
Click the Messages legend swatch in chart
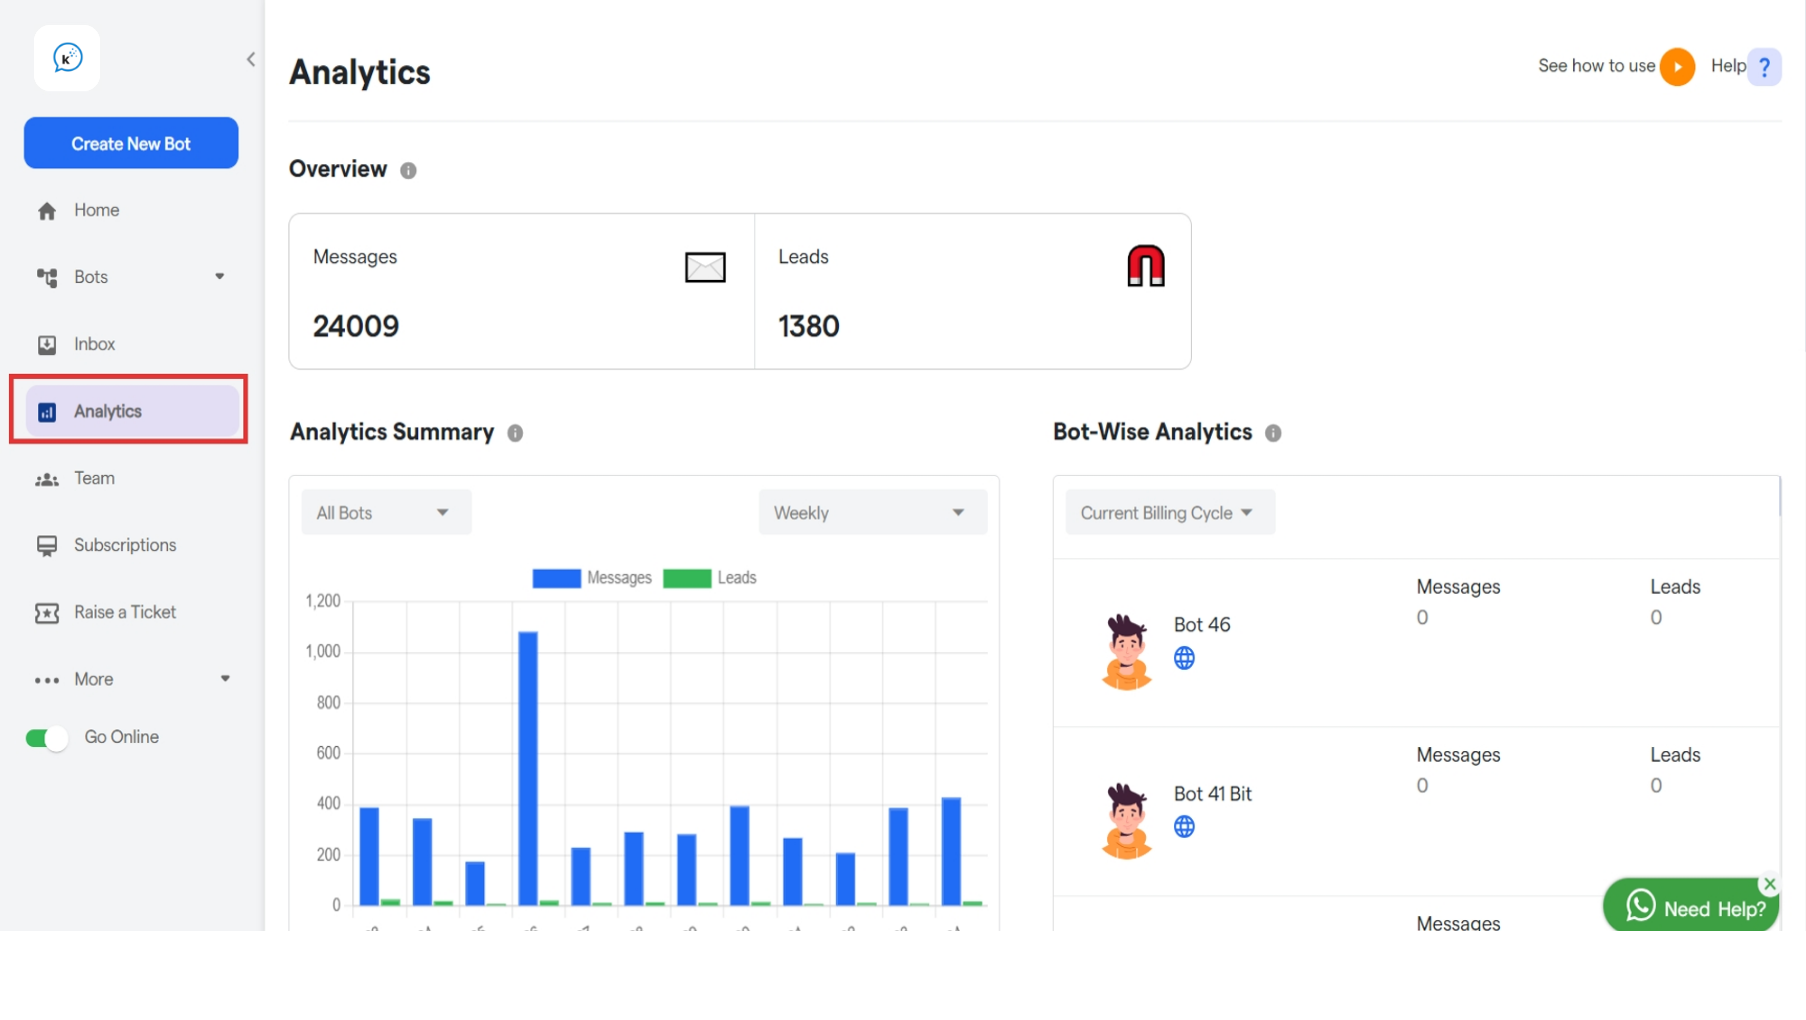tap(555, 577)
